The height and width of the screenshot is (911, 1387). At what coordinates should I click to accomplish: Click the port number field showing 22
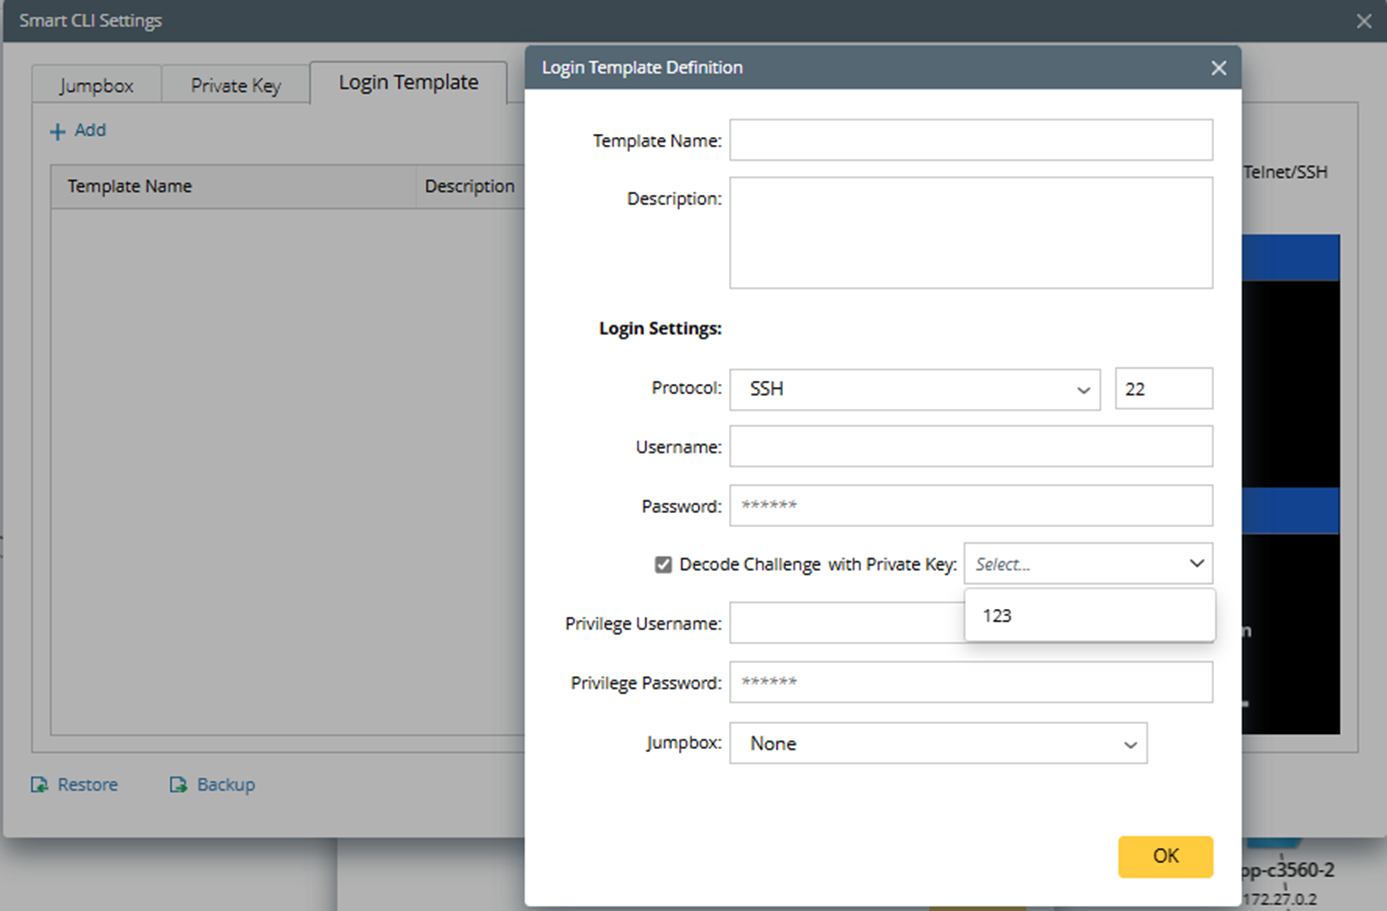[1163, 389]
